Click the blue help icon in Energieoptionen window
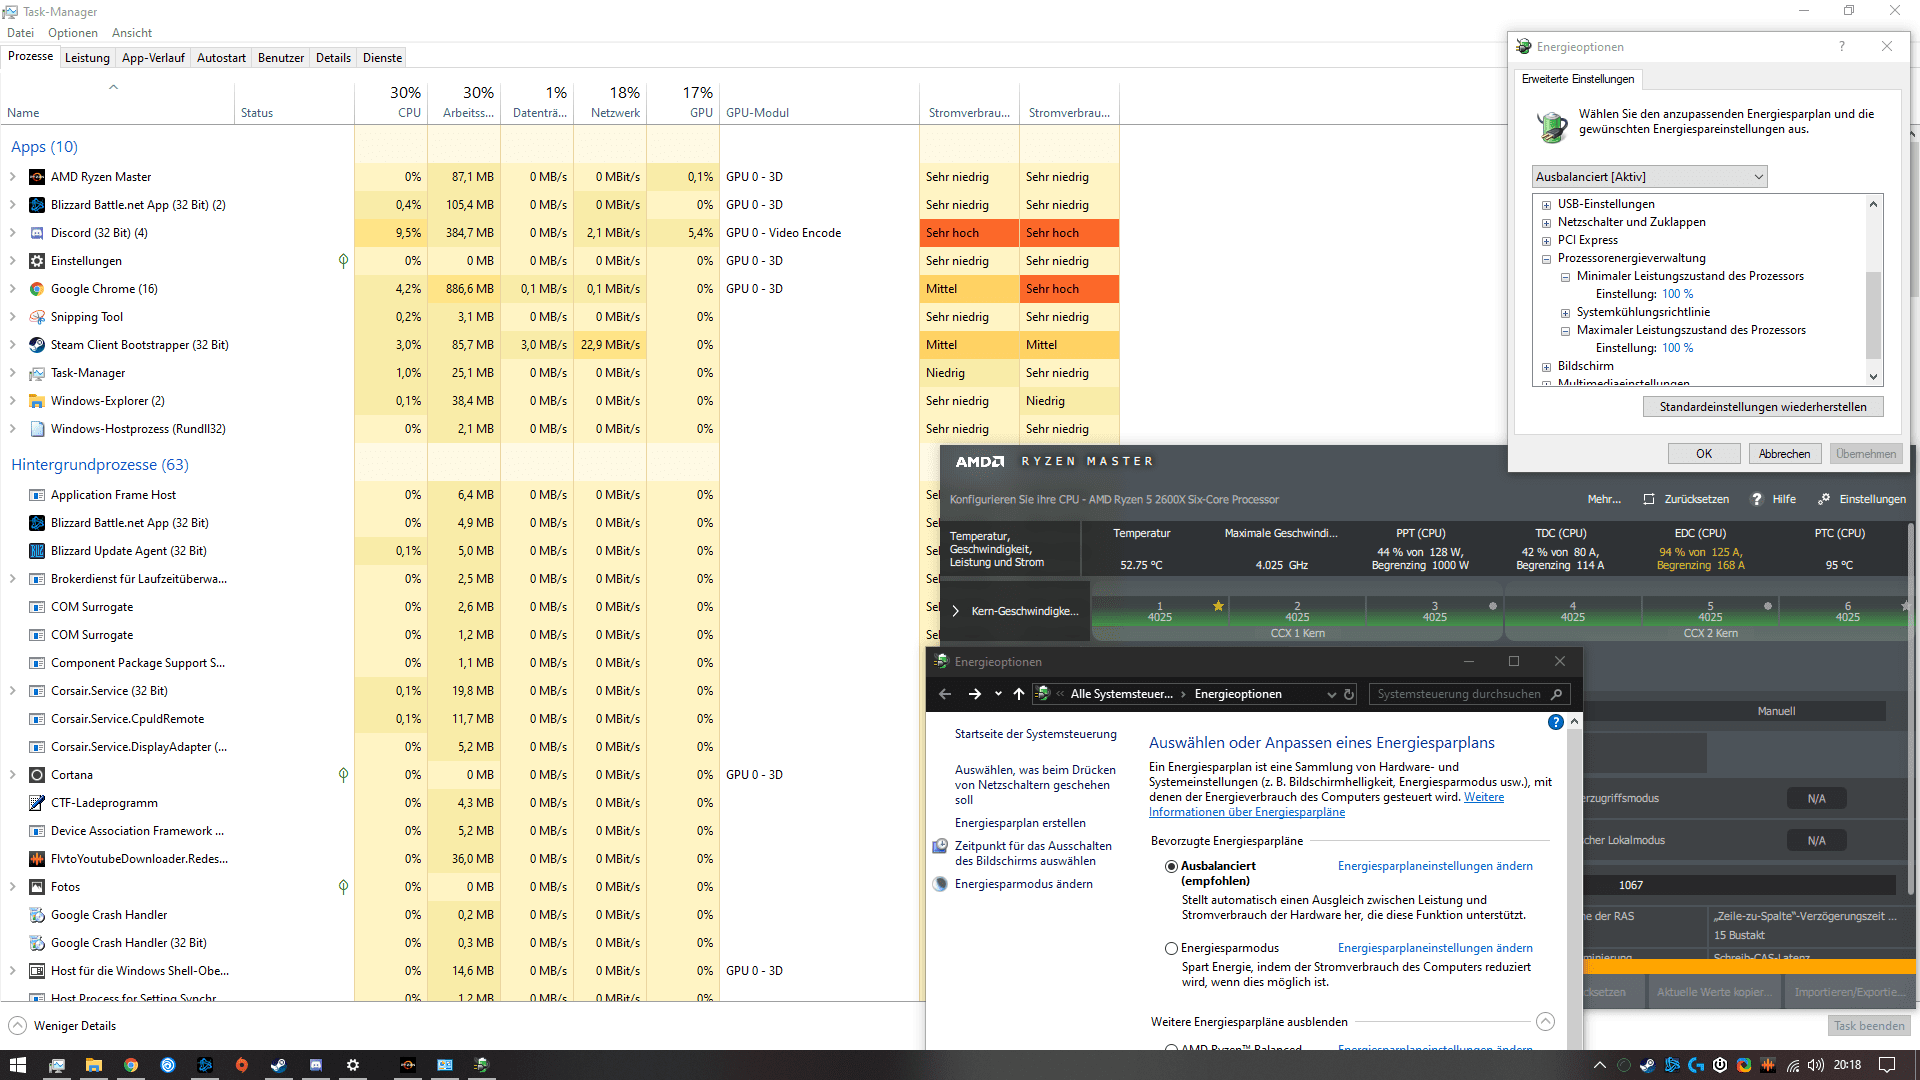Screen dimensions: 1920x1080 pos(1555,722)
